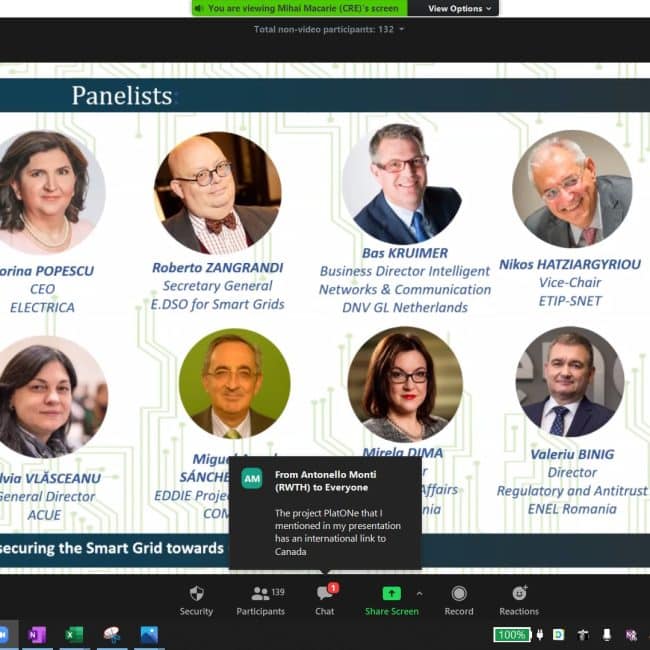Click the text Regulatory and Antitrust
The height and width of the screenshot is (650, 650).
pos(572,491)
